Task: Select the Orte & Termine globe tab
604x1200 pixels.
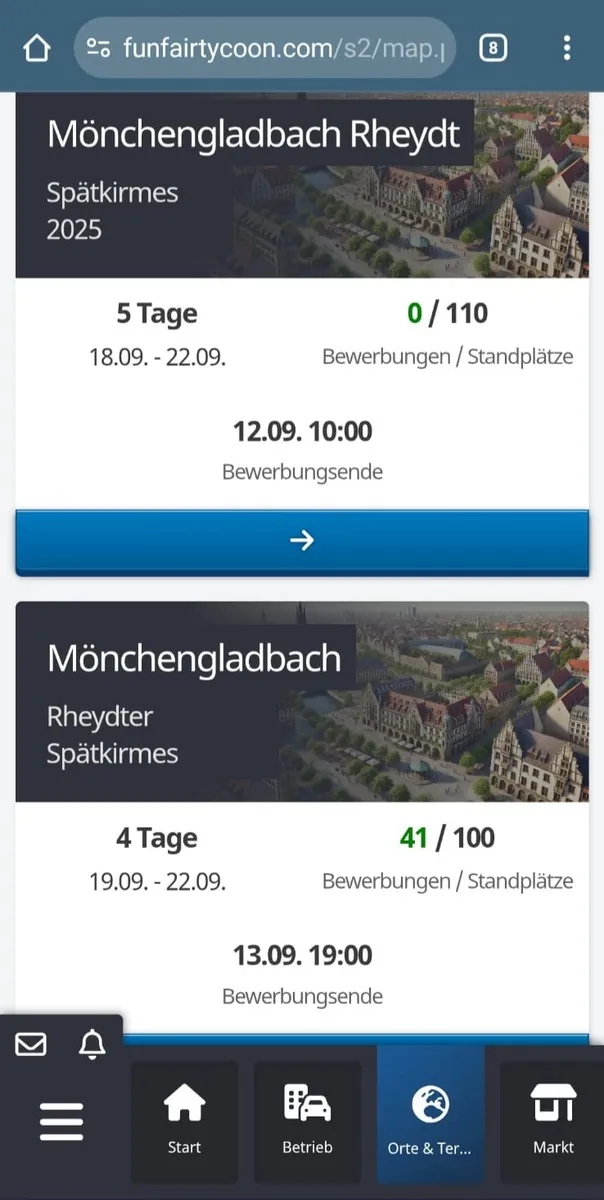Action: pos(430,1122)
